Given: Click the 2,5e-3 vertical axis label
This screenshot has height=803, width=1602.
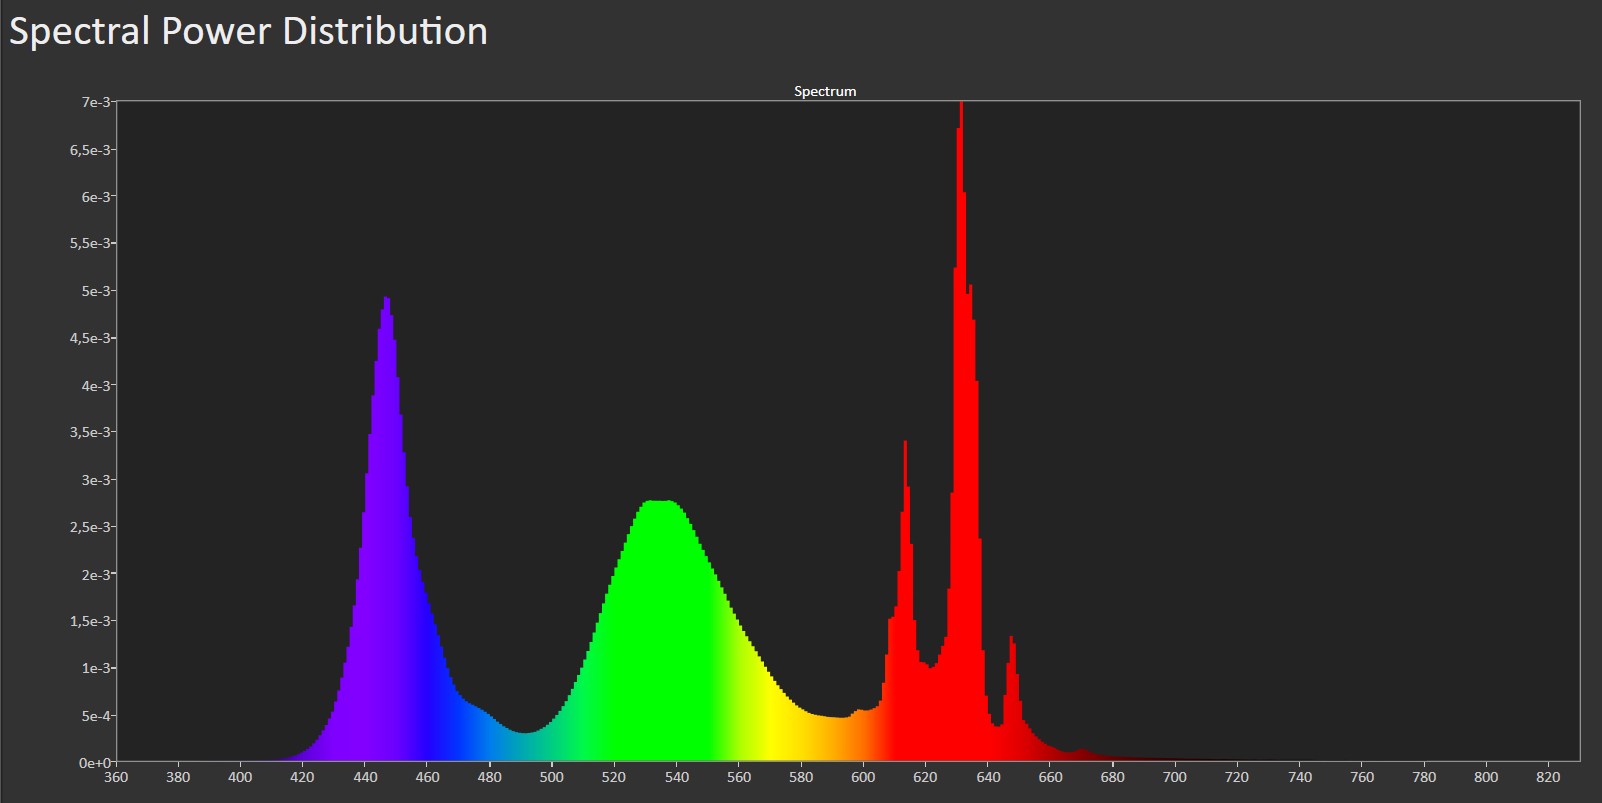Looking at the screenshot, I should [92, 527].
